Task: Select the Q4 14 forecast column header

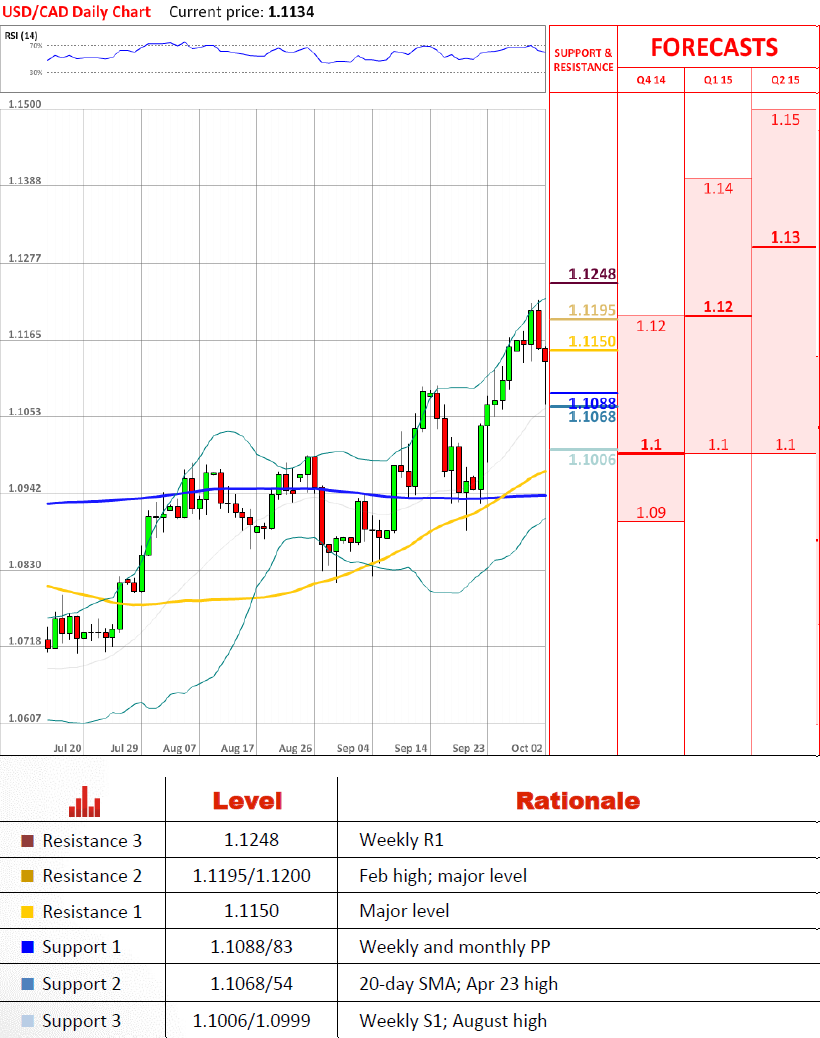Action: click(651, 80)
